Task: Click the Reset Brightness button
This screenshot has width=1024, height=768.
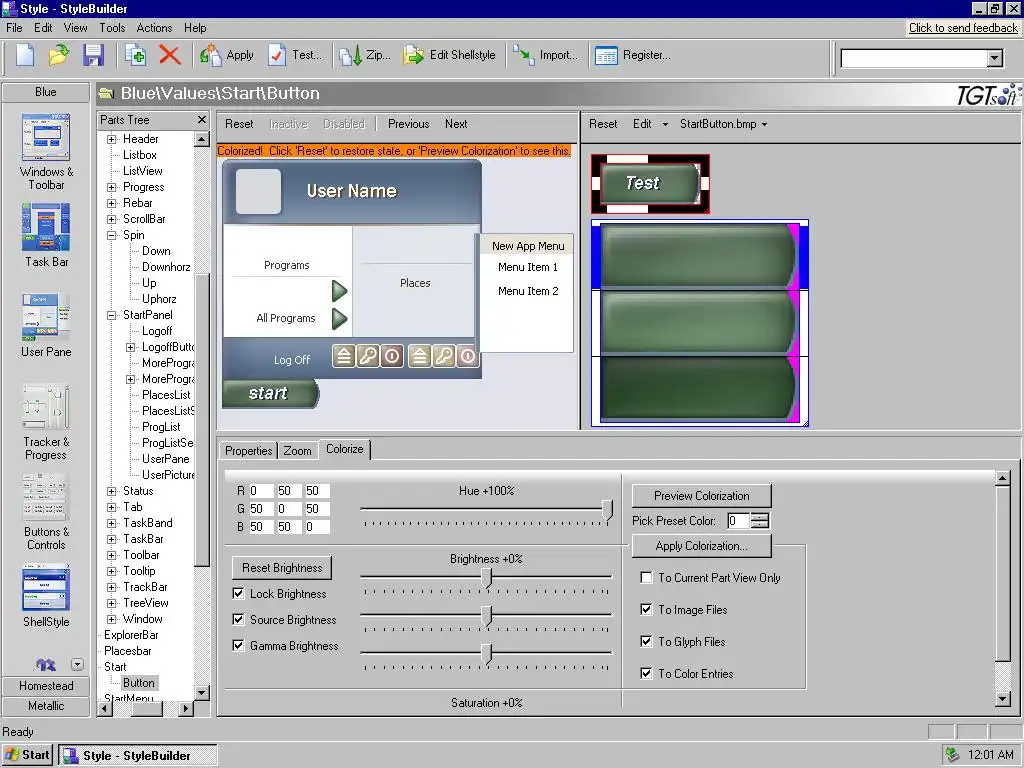Action: tap(282, 568)
